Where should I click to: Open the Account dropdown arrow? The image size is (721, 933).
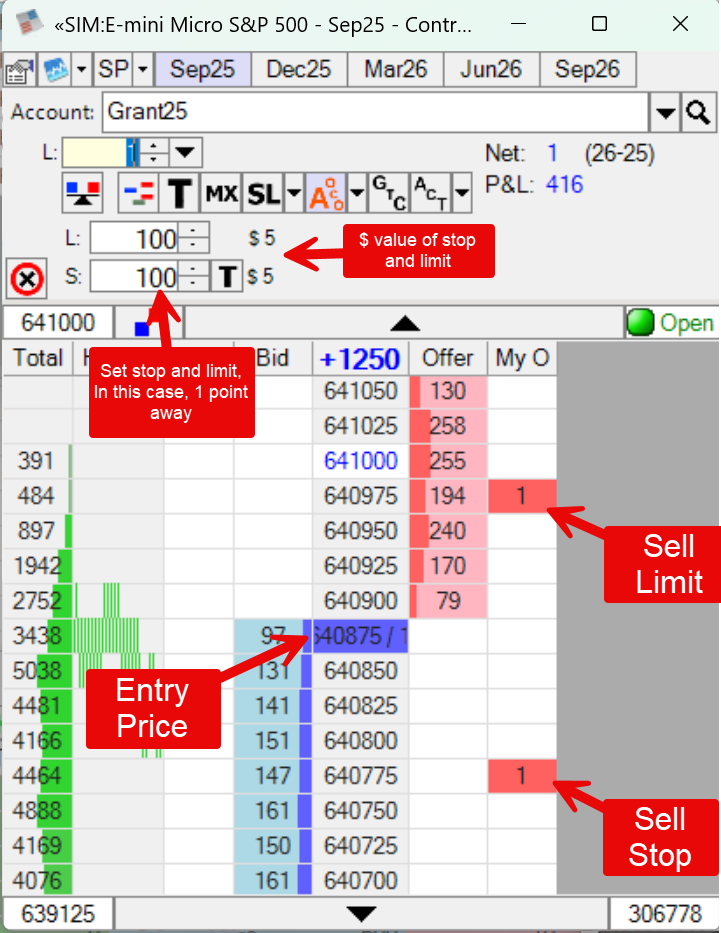coord(665,113)
